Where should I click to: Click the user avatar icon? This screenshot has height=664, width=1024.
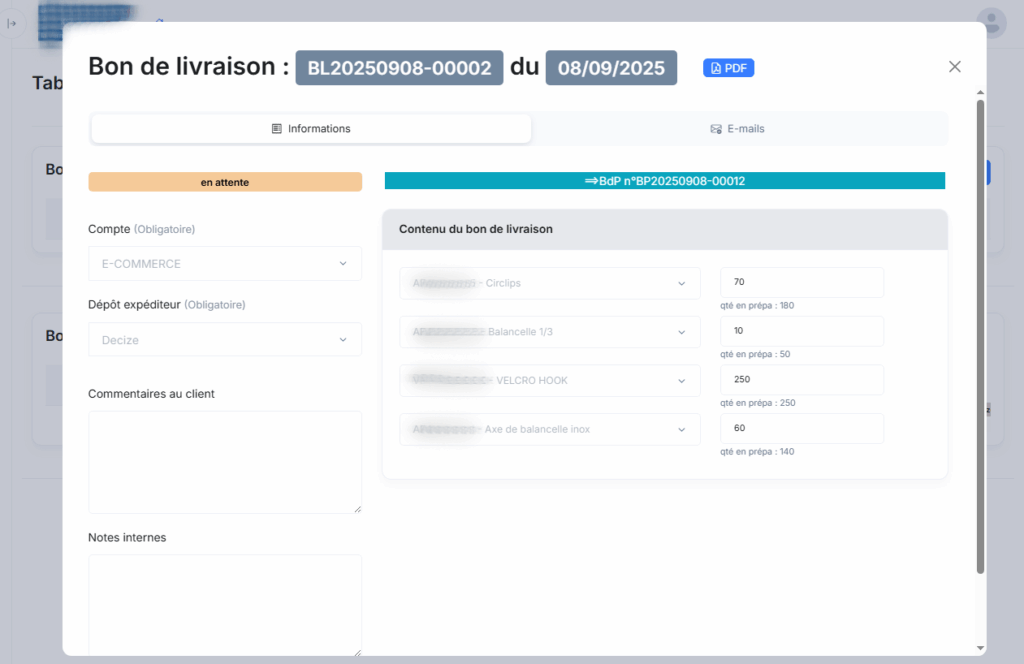tap(991, 22)
